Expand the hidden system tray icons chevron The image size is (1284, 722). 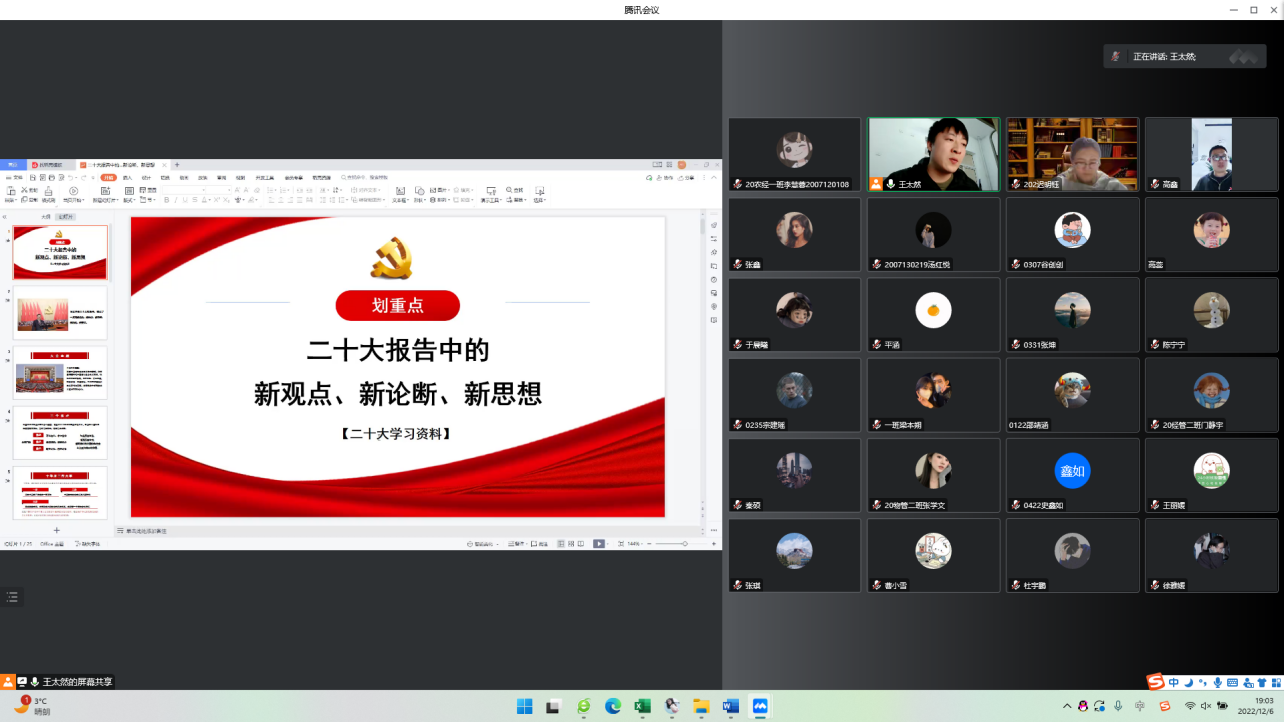(x=1067, y=706)
